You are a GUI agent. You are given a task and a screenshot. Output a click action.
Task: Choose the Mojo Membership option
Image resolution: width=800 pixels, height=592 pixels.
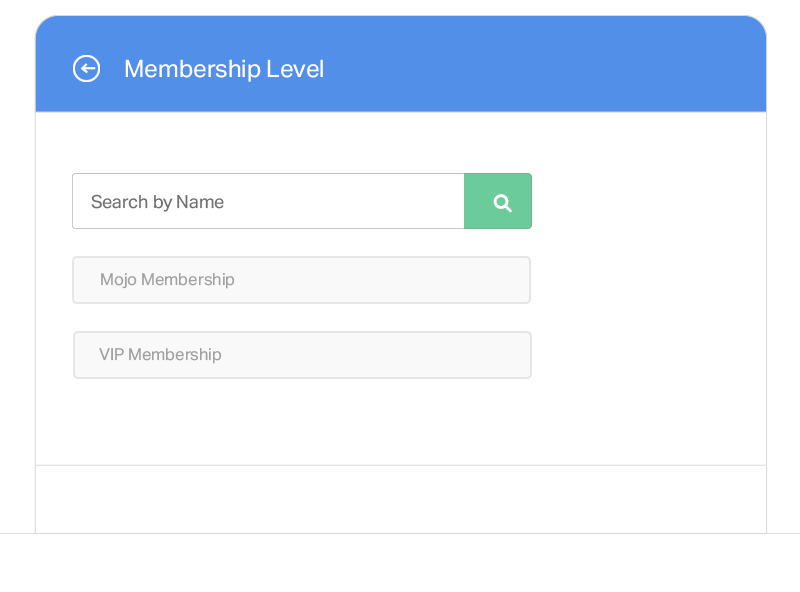(x=302, y=280)
